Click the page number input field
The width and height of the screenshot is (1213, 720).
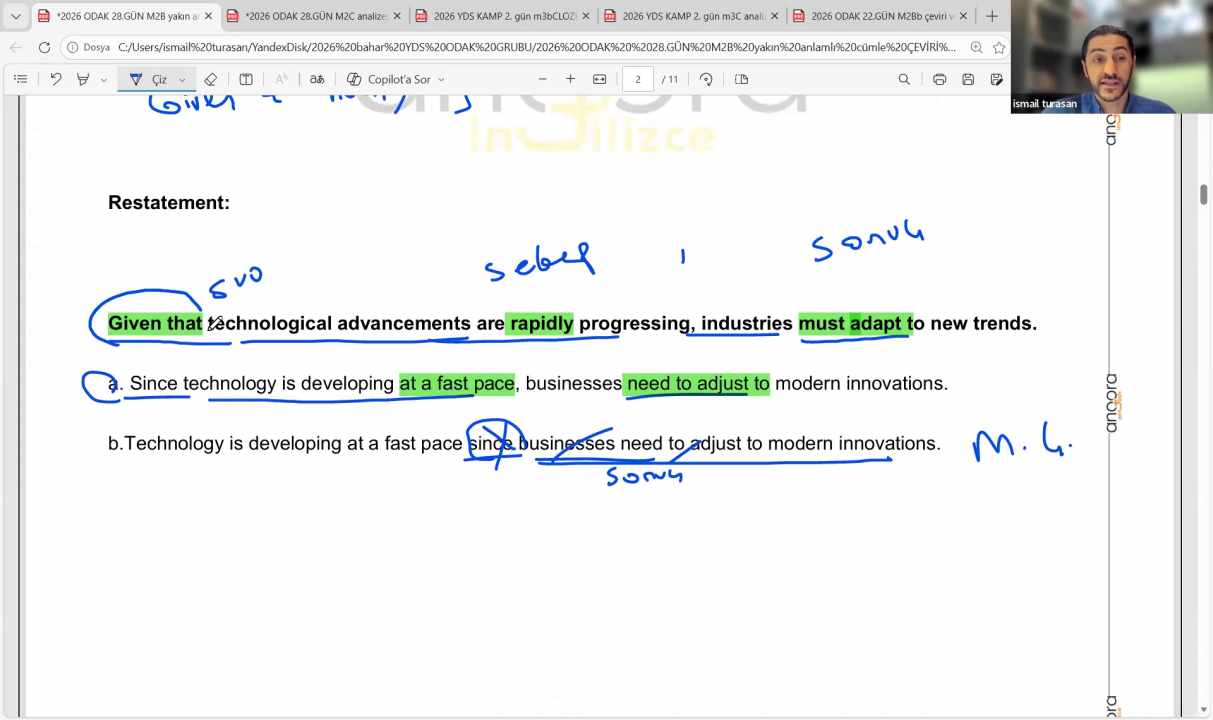pyautogui.click(x=638, y=79)
